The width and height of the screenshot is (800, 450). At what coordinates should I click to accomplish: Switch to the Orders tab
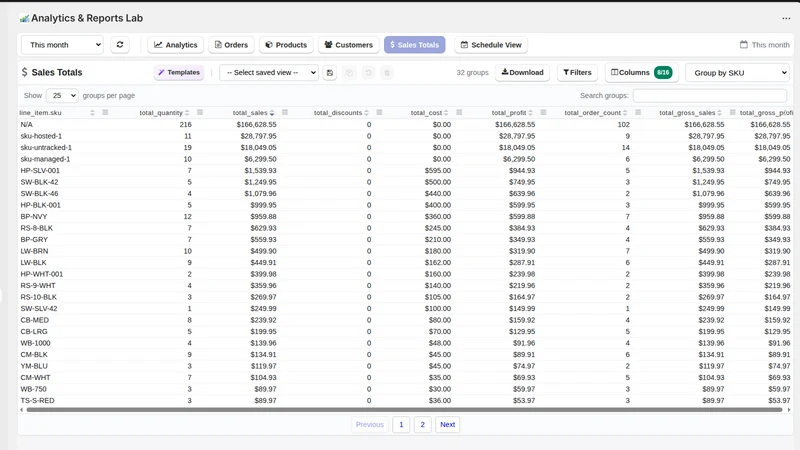(x=231, y=45)
